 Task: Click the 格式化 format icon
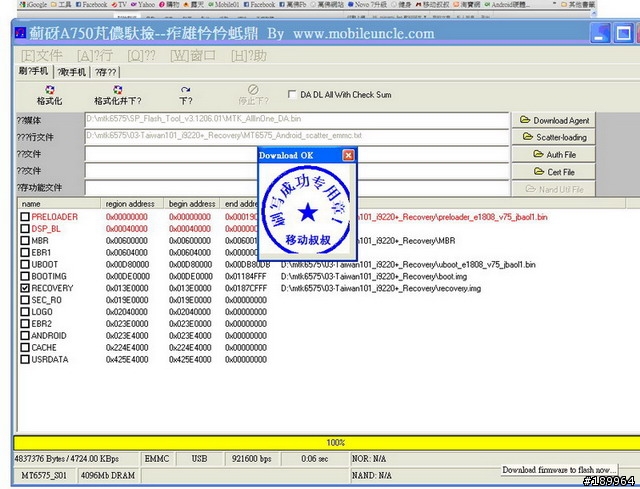49,95
